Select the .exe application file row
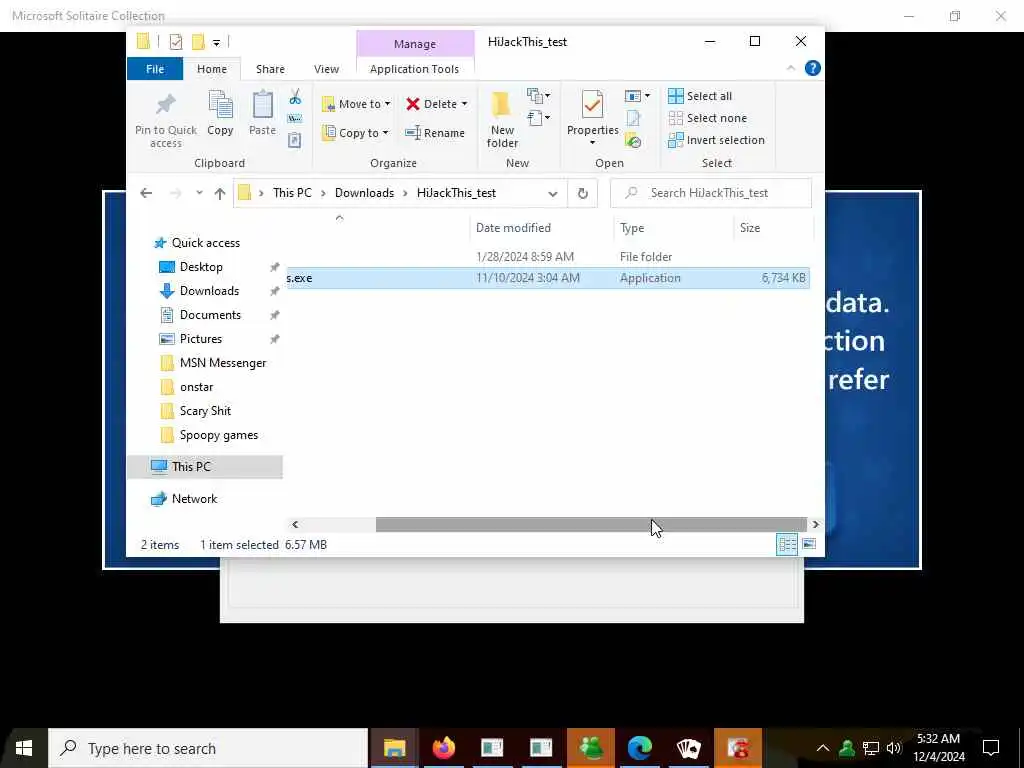The image size is (1024, 768). point(548,278)
